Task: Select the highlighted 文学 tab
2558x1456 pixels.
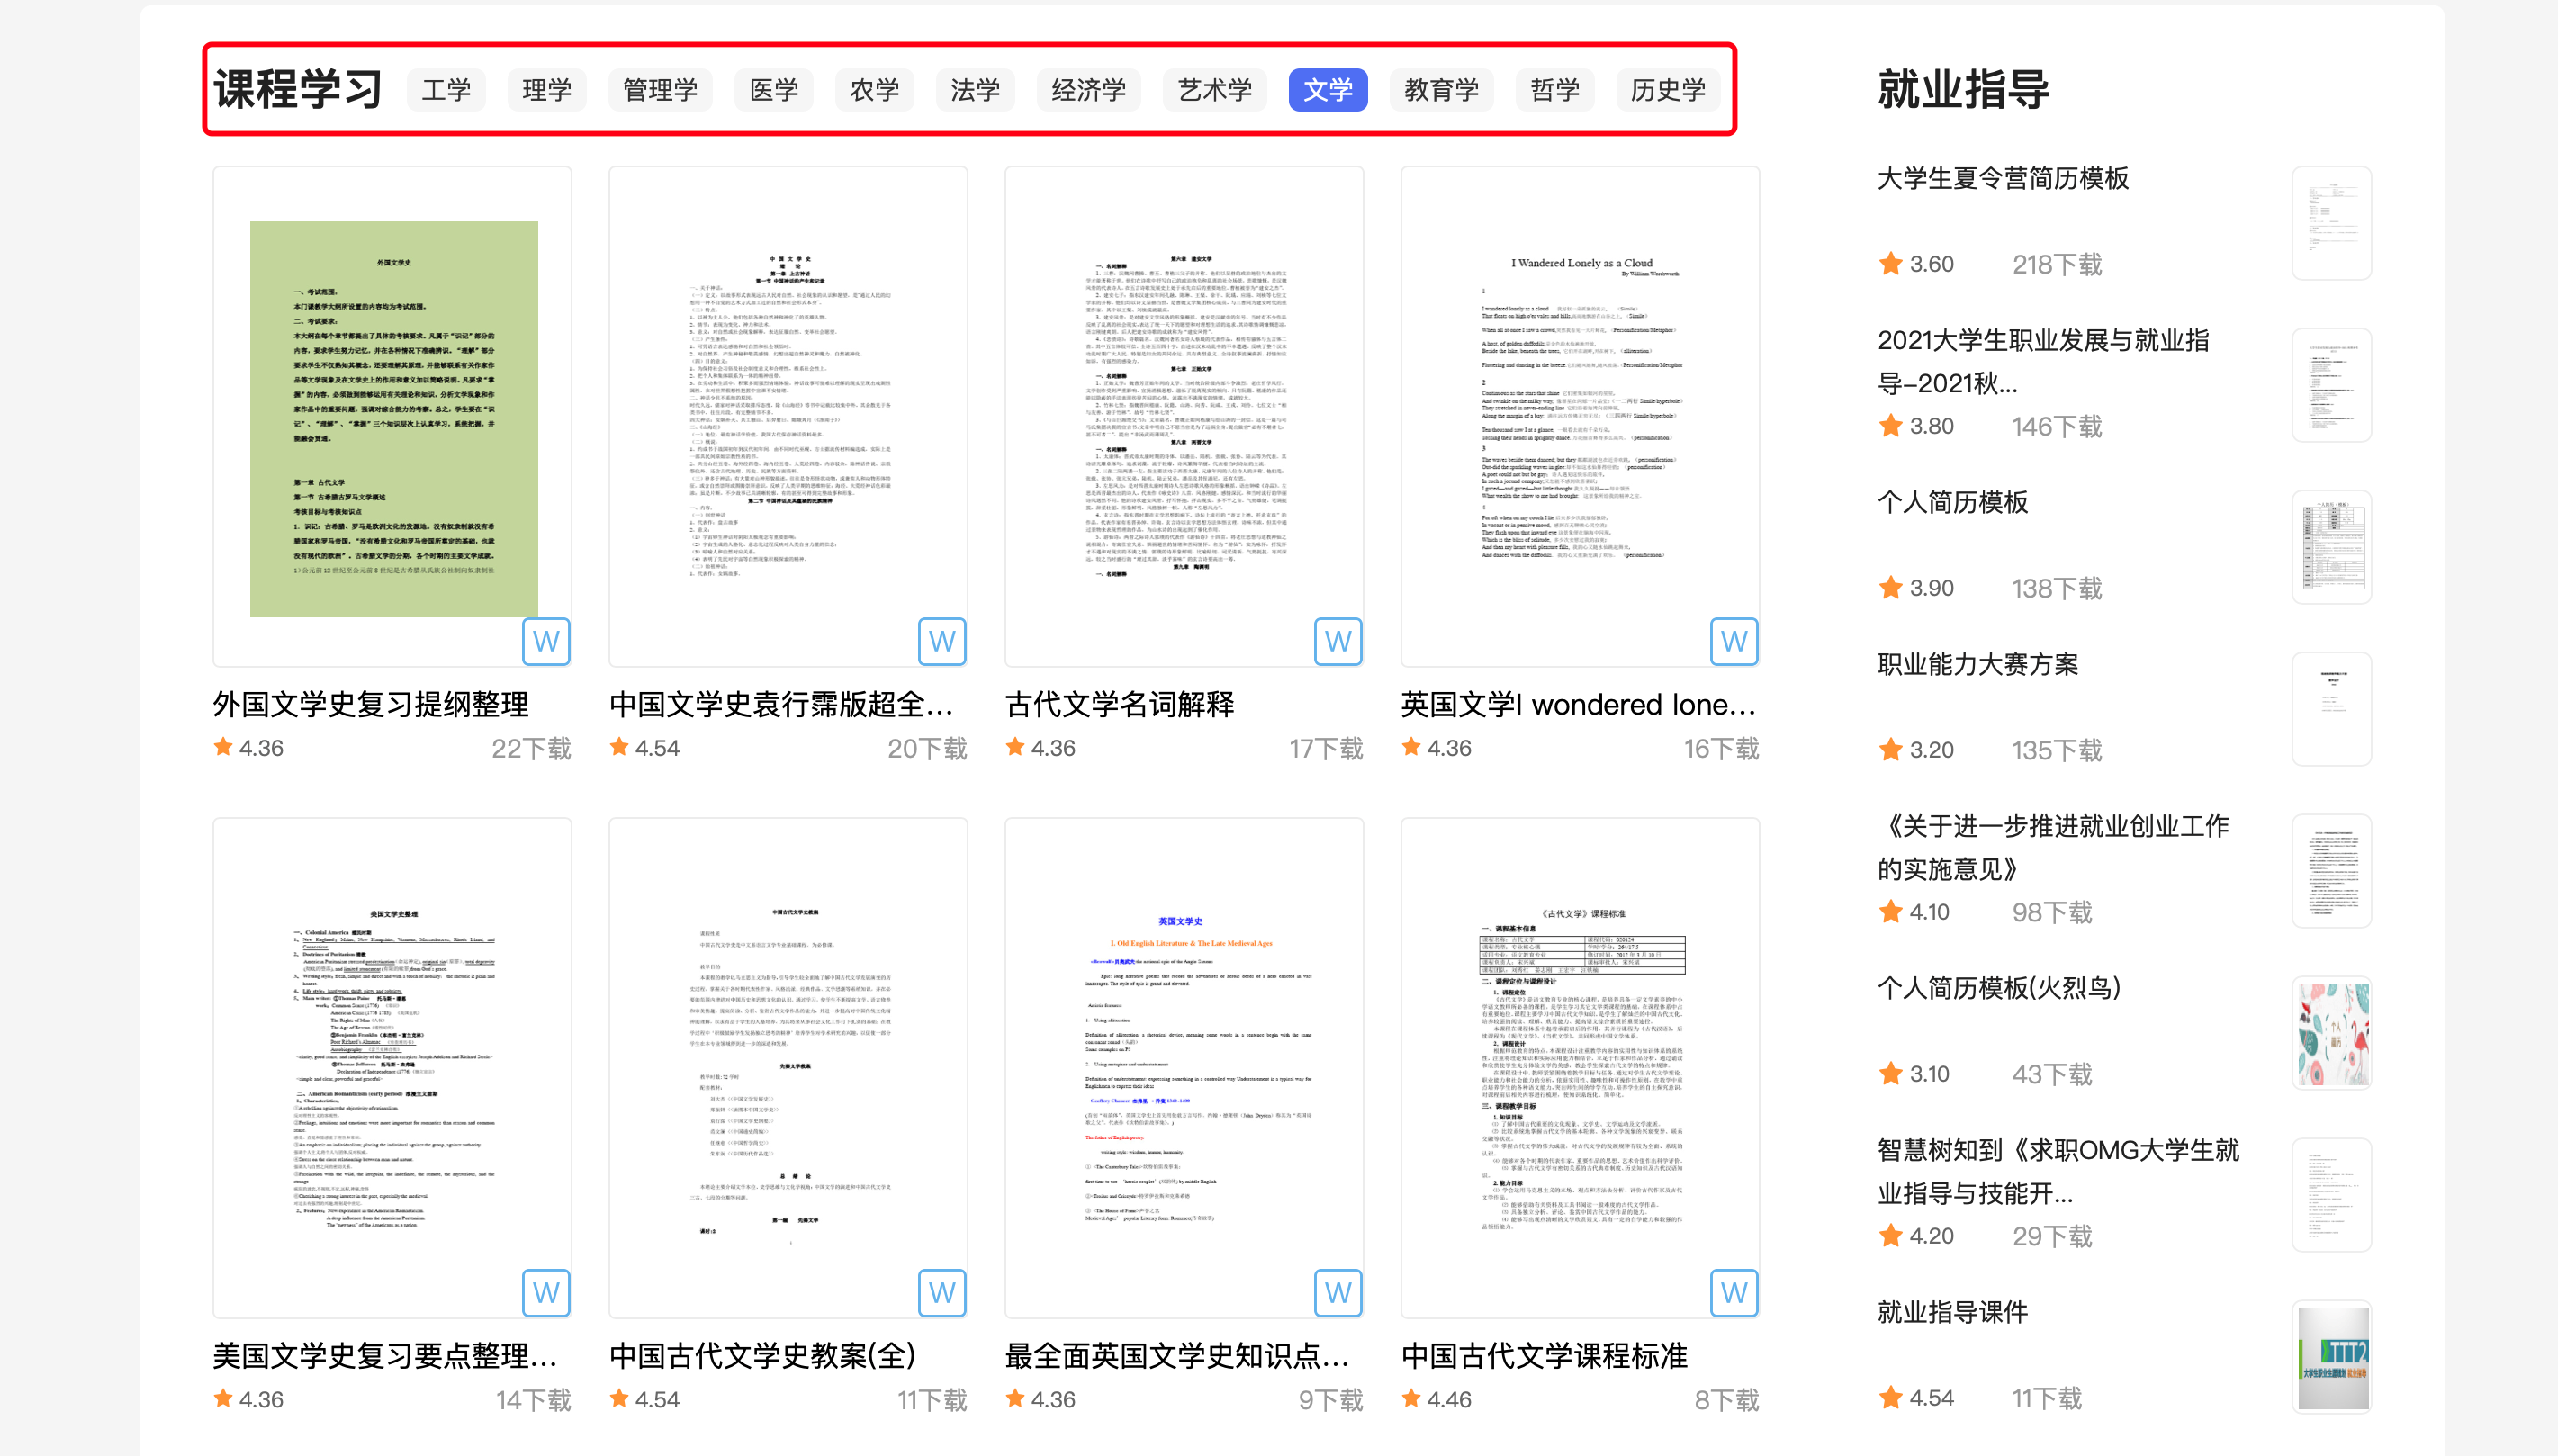Action: click(1327, 90)
